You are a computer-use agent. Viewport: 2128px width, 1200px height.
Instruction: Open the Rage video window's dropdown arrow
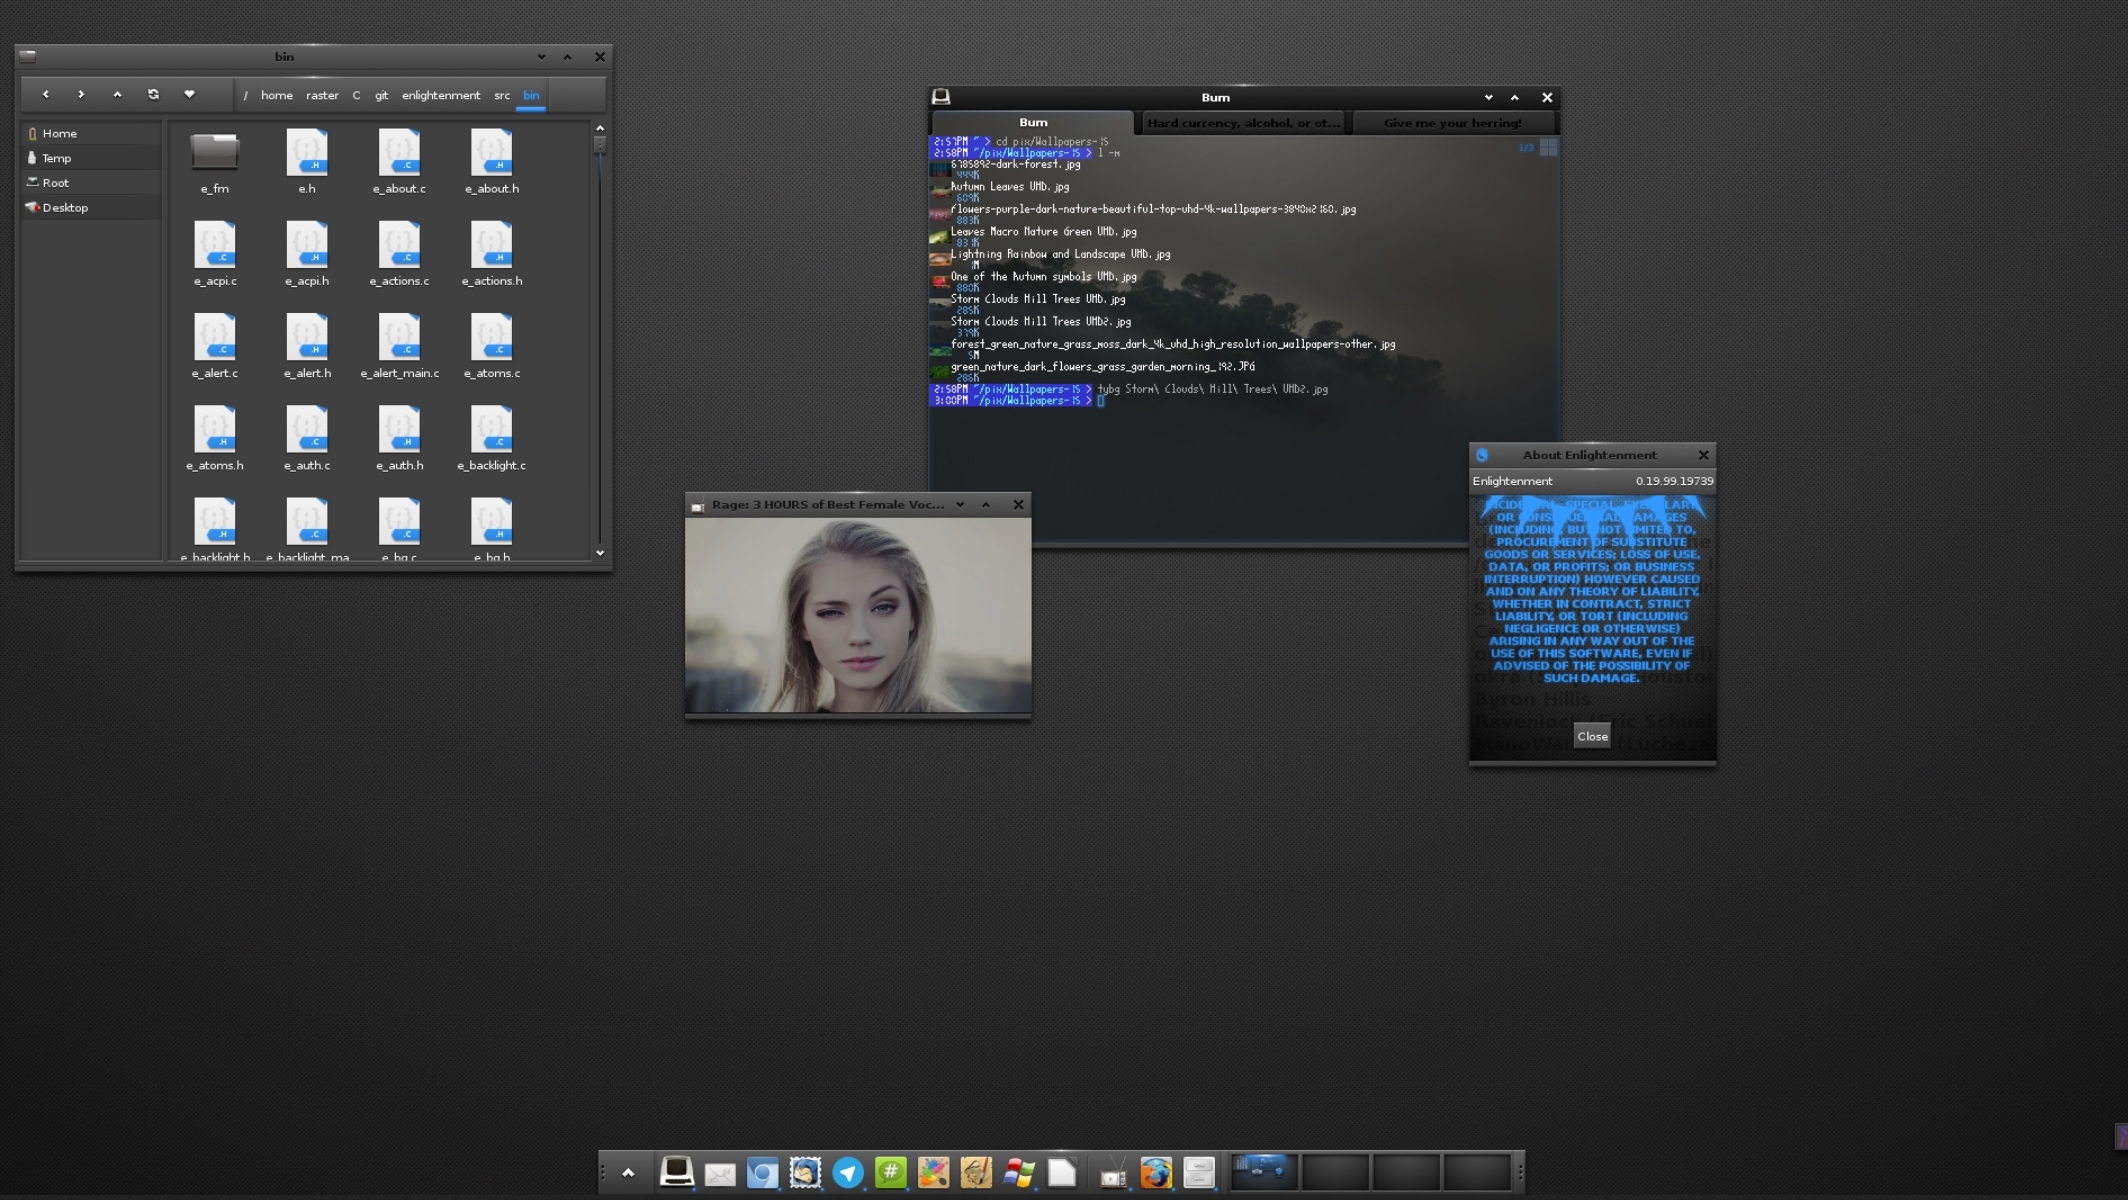[960, 505]
